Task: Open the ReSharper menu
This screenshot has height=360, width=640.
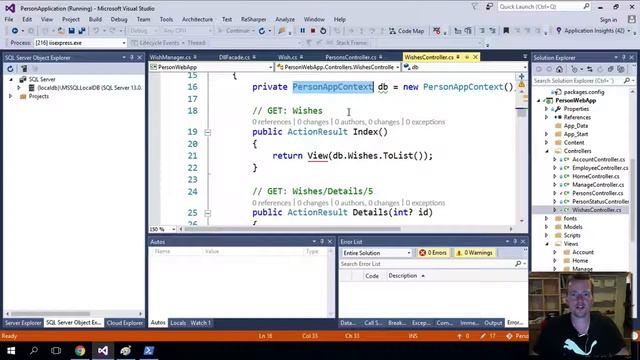Action: pyautogui.click(x=253, y=19)
